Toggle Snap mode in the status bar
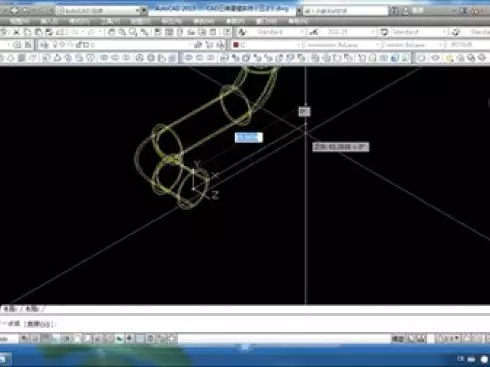 coord(24,339)
